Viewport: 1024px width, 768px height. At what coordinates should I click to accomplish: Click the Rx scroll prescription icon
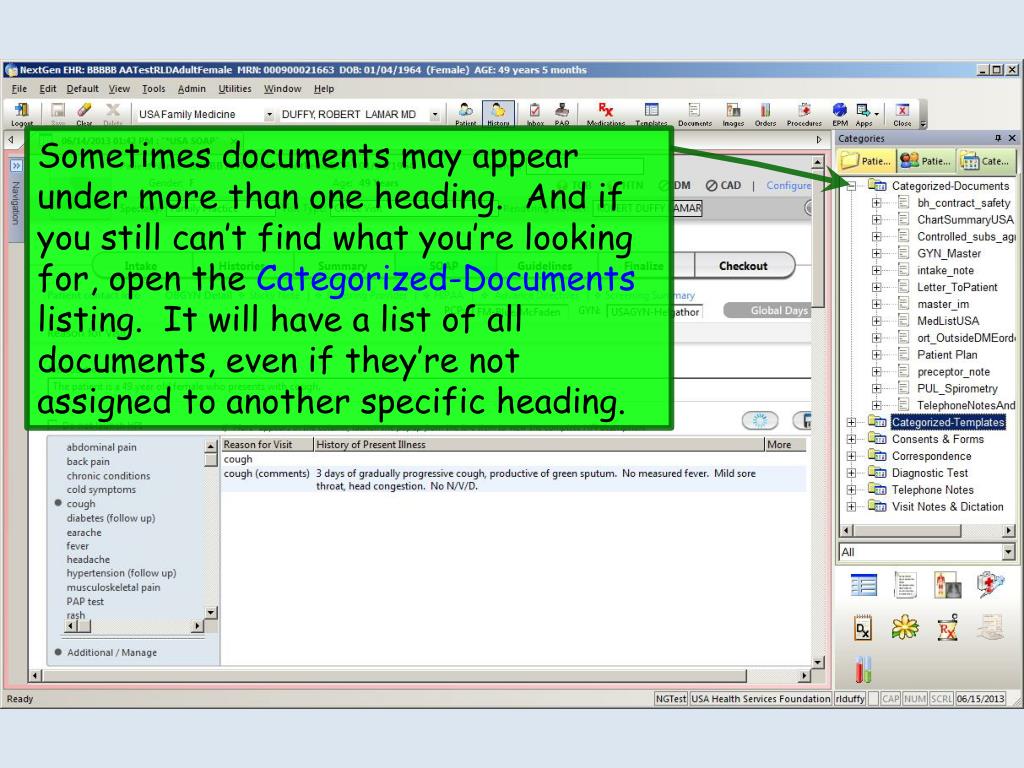(x=948, y=628)
